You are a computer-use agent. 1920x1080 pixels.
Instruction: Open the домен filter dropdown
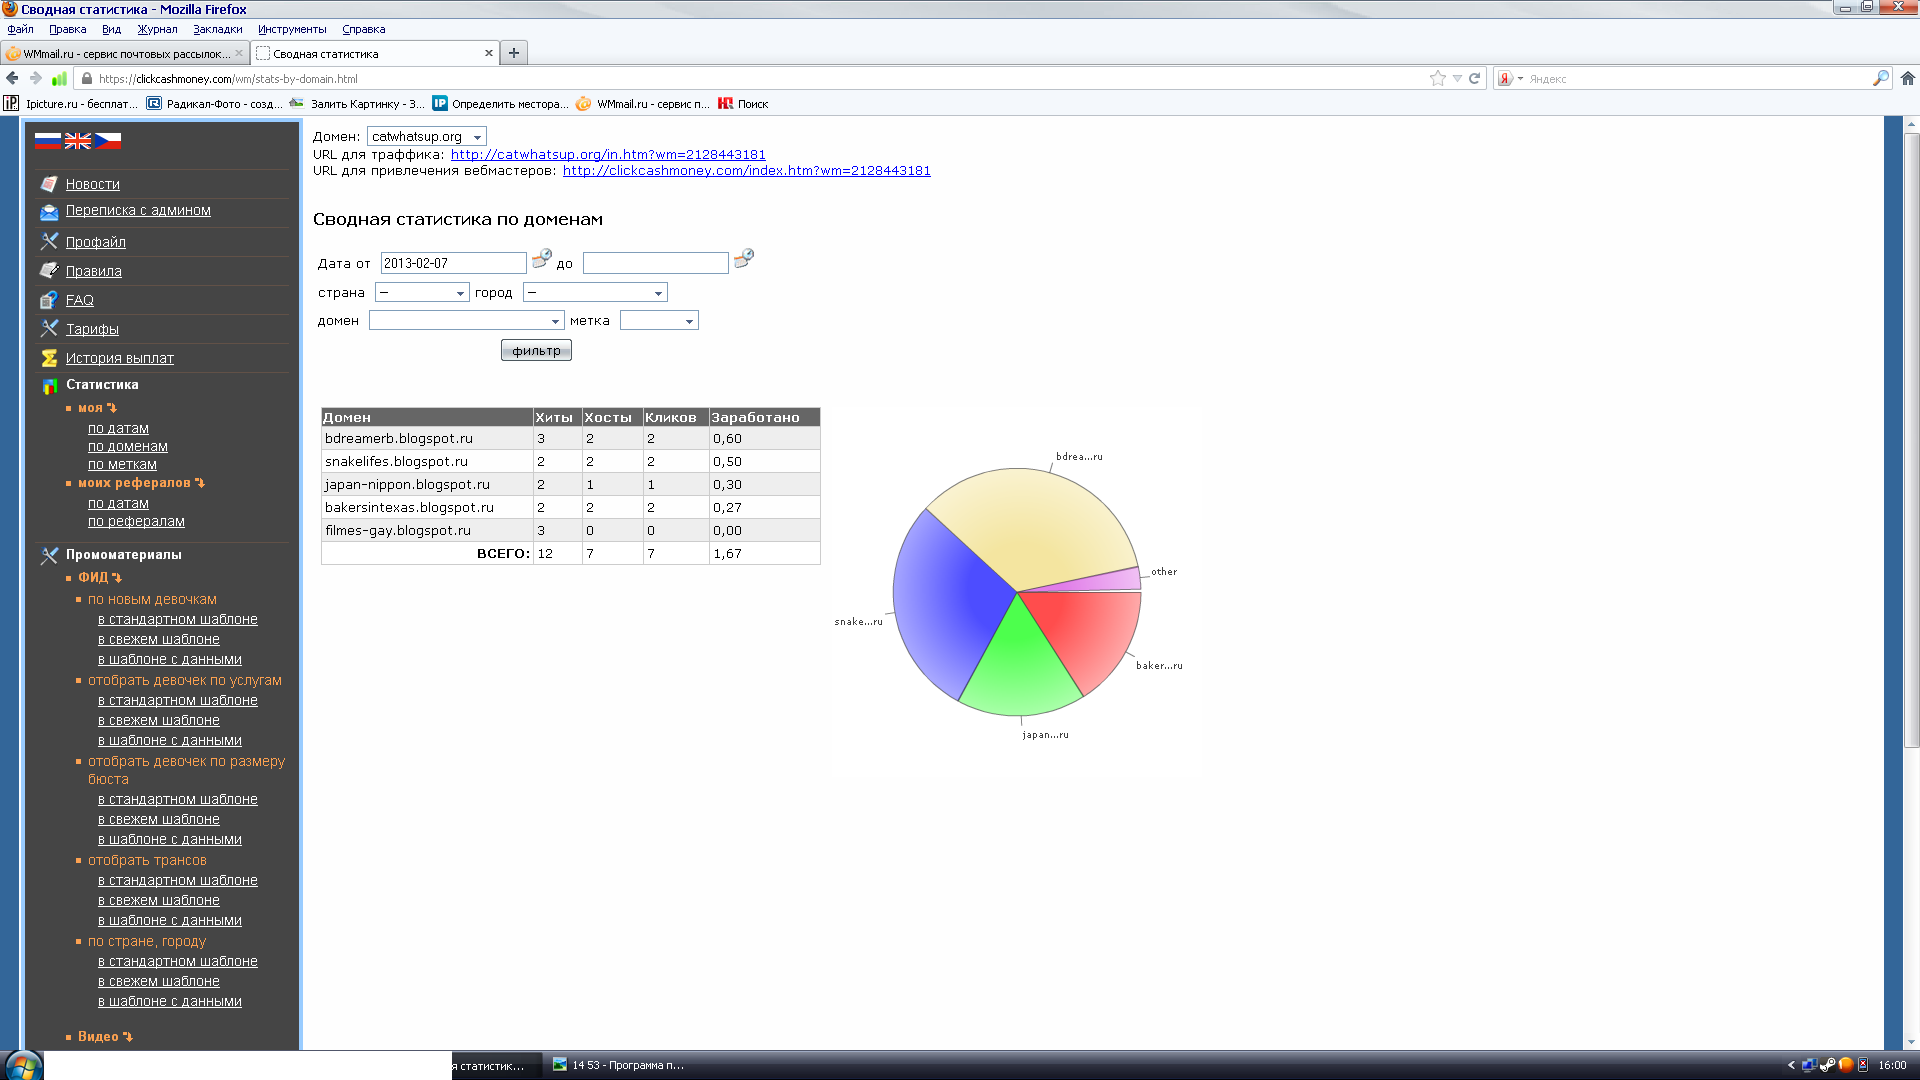tap(466, 320)
